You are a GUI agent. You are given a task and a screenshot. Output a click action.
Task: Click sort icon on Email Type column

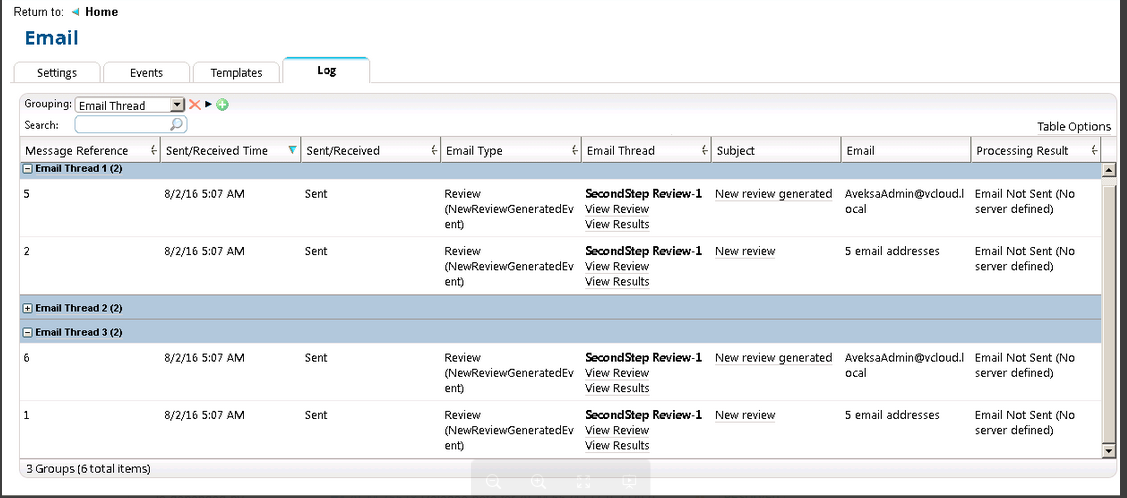[x=574, y=151]
